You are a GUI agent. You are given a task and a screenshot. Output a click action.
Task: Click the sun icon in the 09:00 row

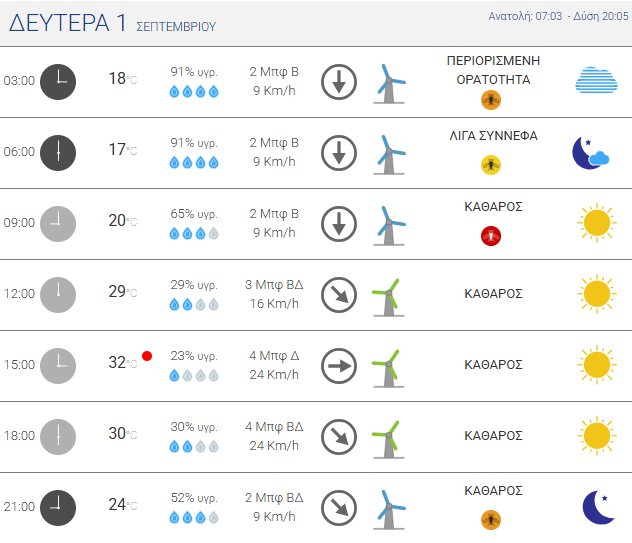[x=596, y=222]
